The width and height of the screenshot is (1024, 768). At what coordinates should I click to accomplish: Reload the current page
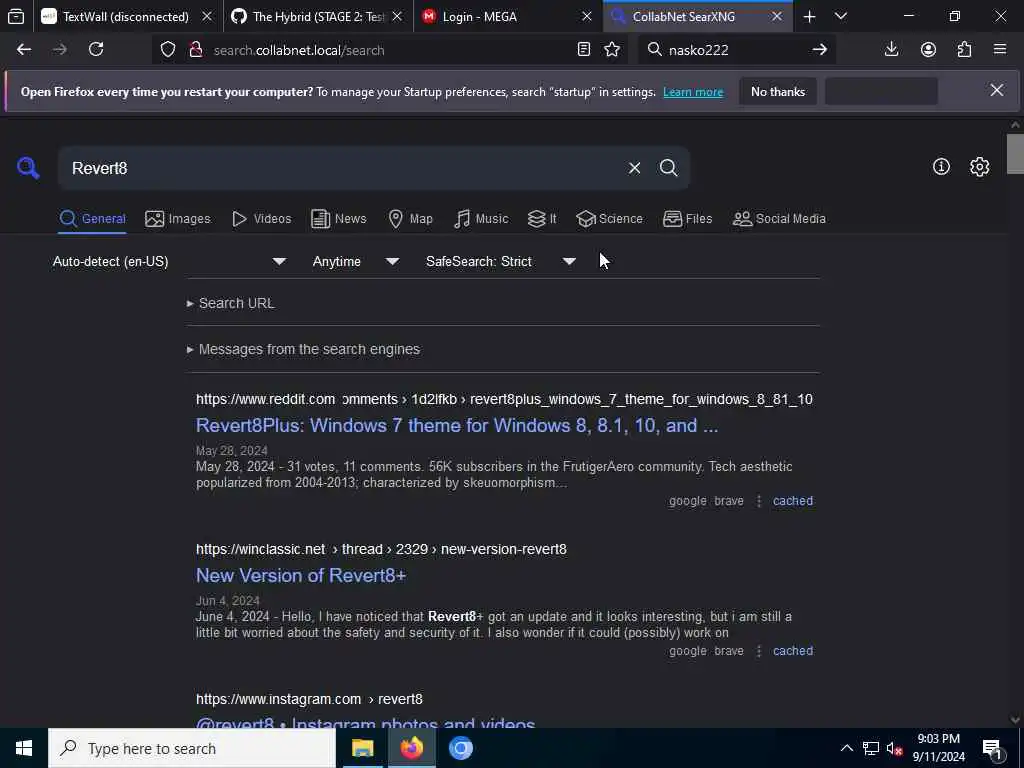(96, 50)
